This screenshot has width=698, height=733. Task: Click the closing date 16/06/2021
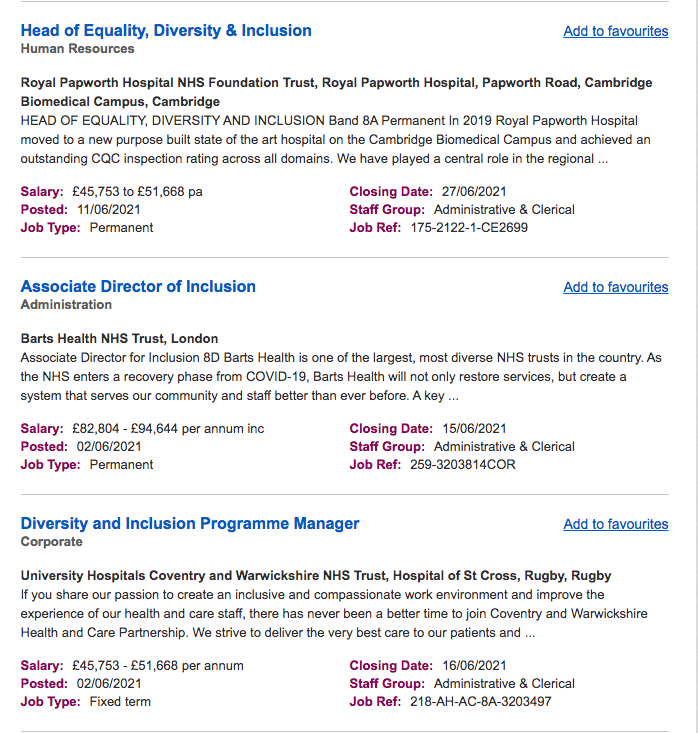tap(473, 665)
